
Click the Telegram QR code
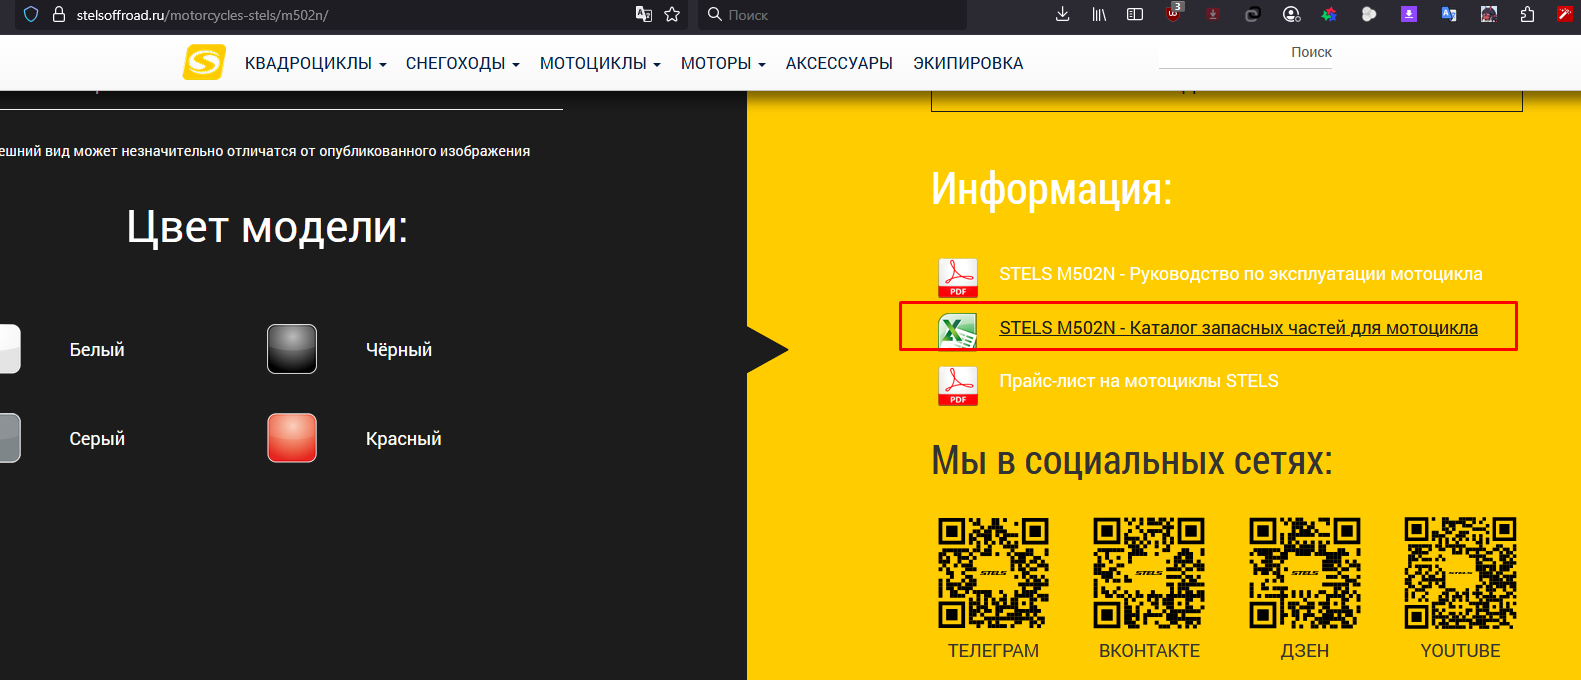(993, 573)
